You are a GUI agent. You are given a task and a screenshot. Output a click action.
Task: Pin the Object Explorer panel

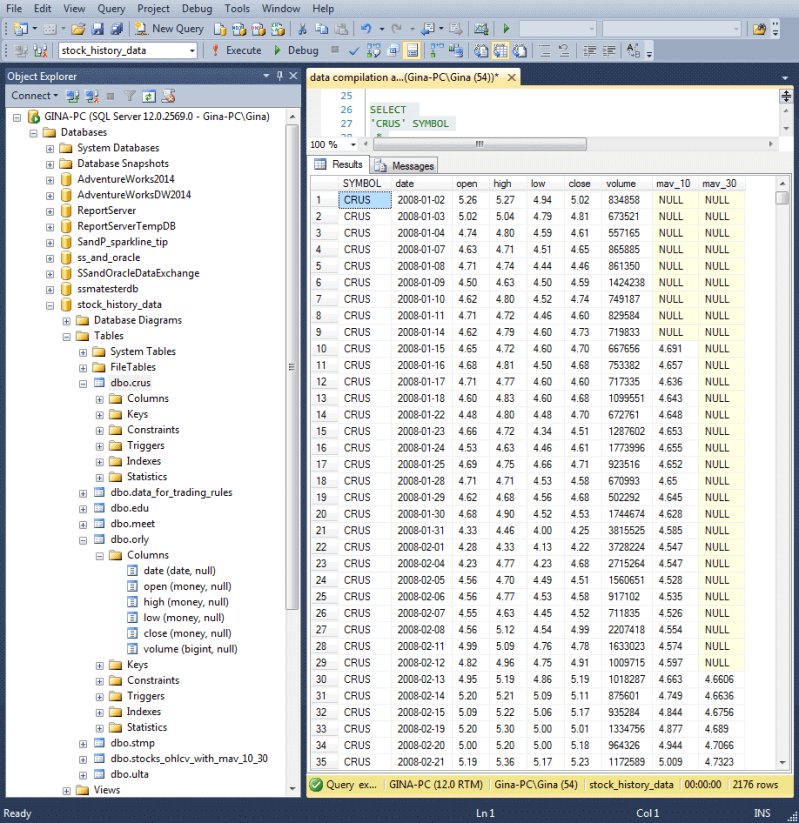click(x=279, y=76)
